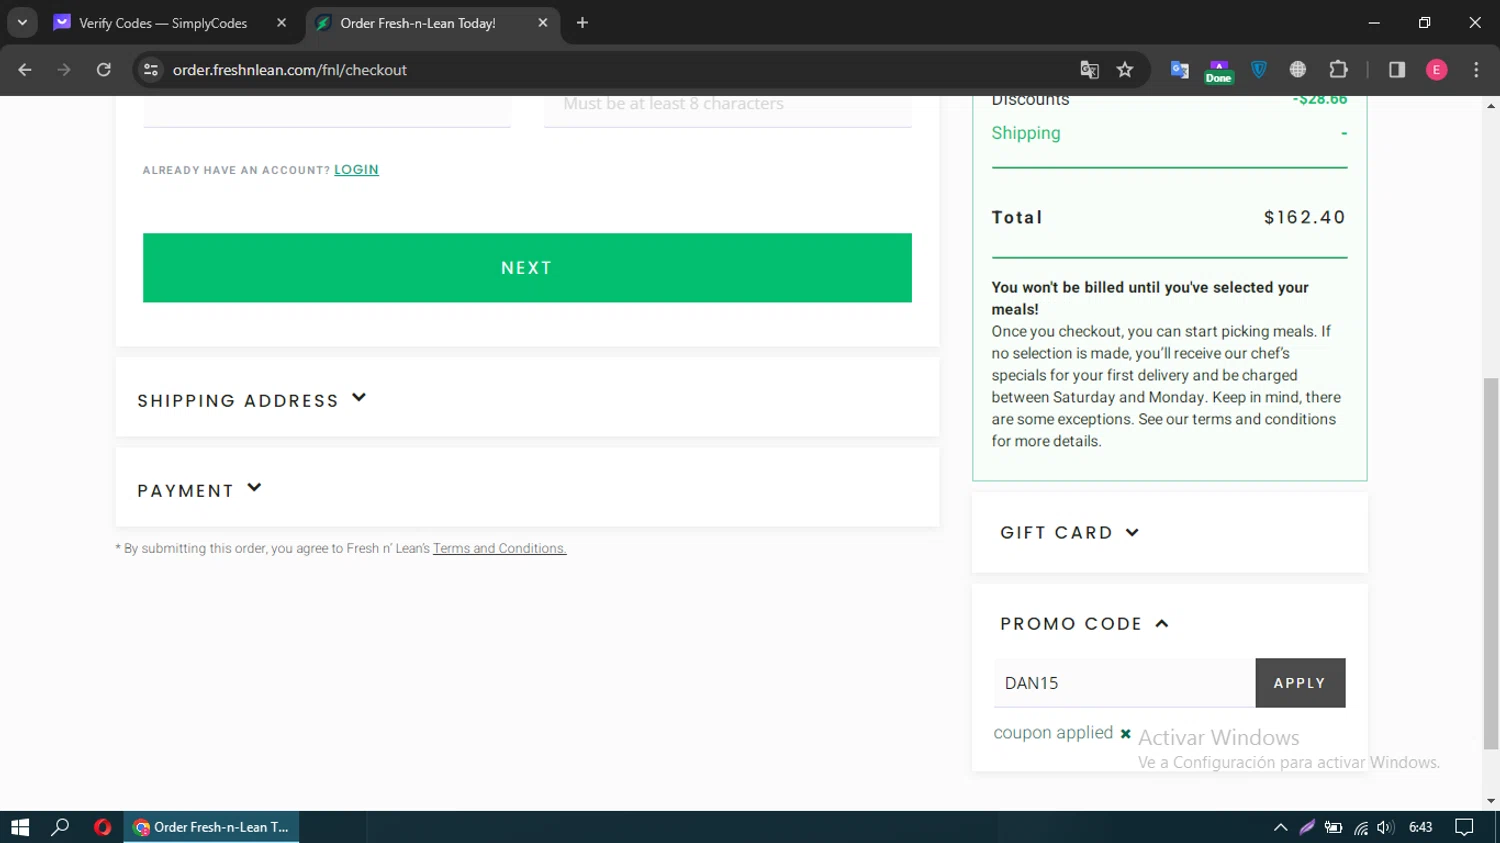Open the taskbar clock 6:43
Viewport: 1500px width, 843px height.
1420,827
